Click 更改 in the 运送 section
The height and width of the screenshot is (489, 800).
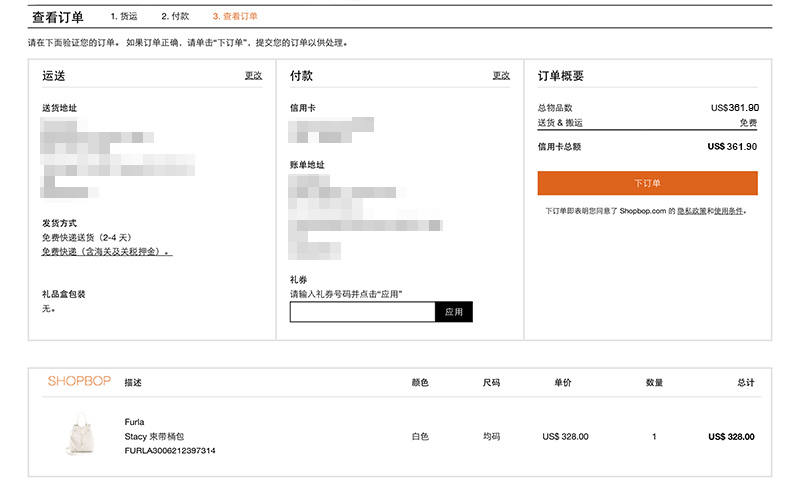click(253, 76)
